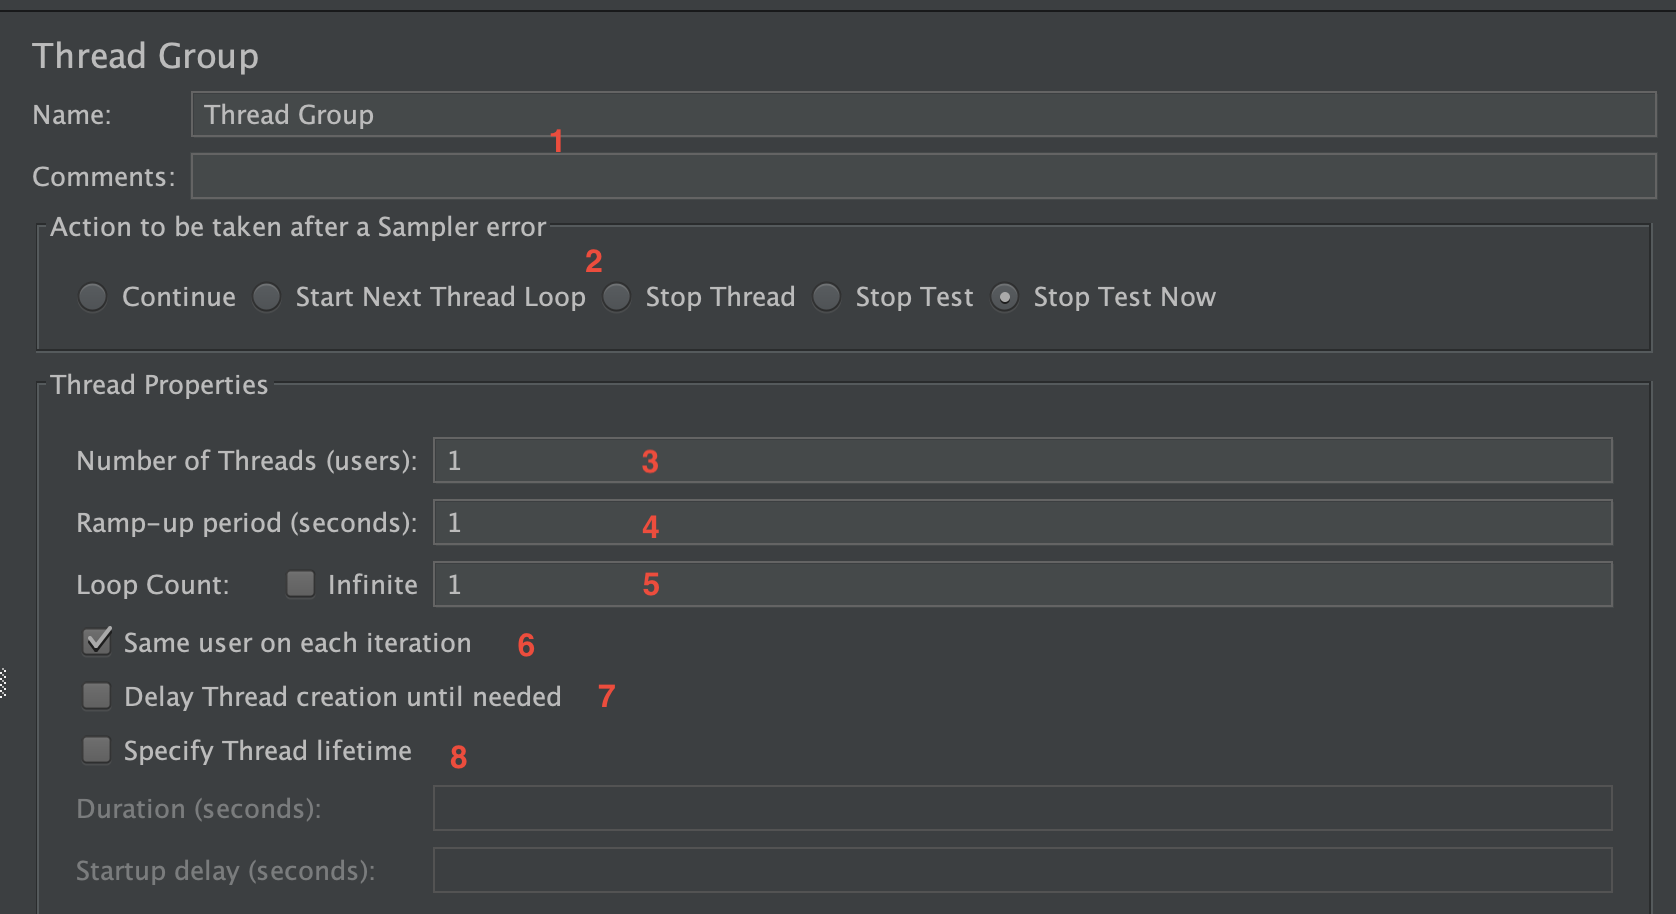Click the Thread Properties section title
Image resolution: width=1676 pixels, height=914 pixels.
(x=160, y=385)
